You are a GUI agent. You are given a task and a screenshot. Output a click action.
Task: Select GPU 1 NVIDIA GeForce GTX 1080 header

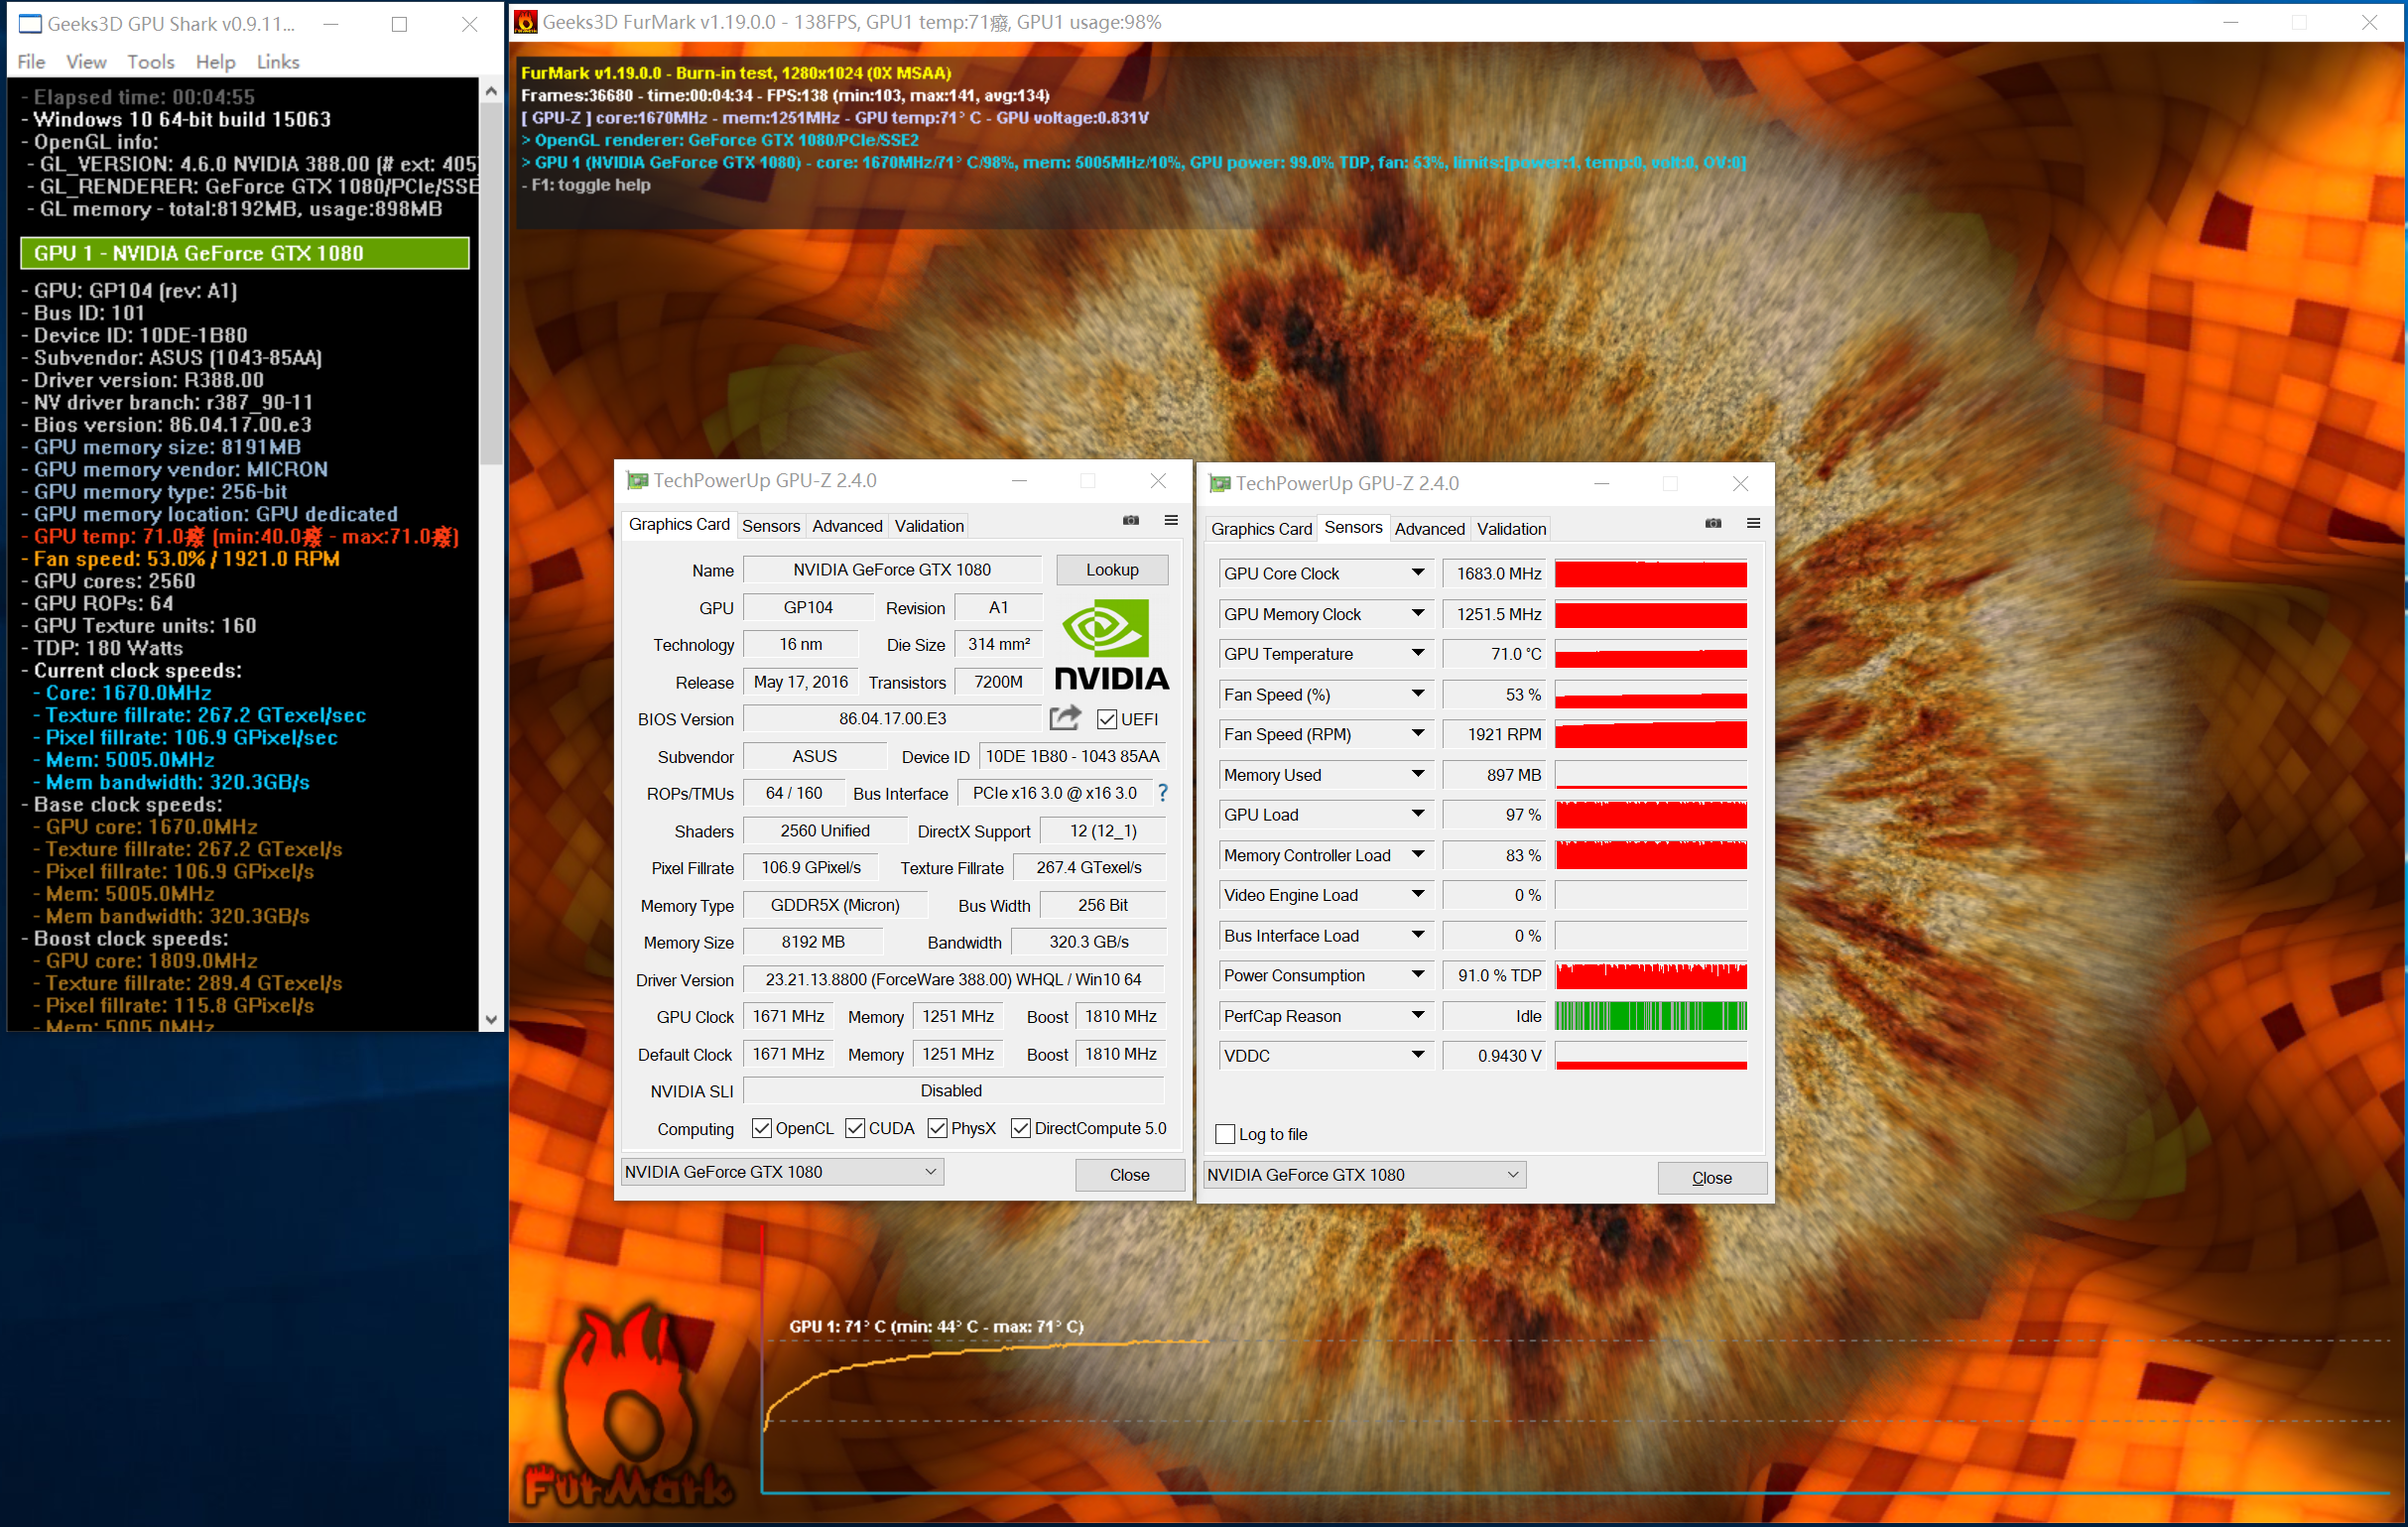pos(245,253)
